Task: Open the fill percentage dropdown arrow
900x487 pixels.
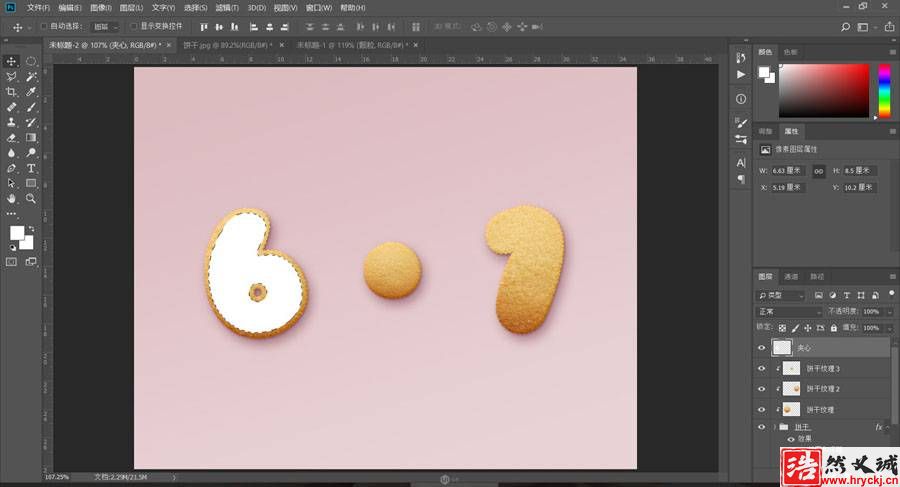Action: pos(890,328)
